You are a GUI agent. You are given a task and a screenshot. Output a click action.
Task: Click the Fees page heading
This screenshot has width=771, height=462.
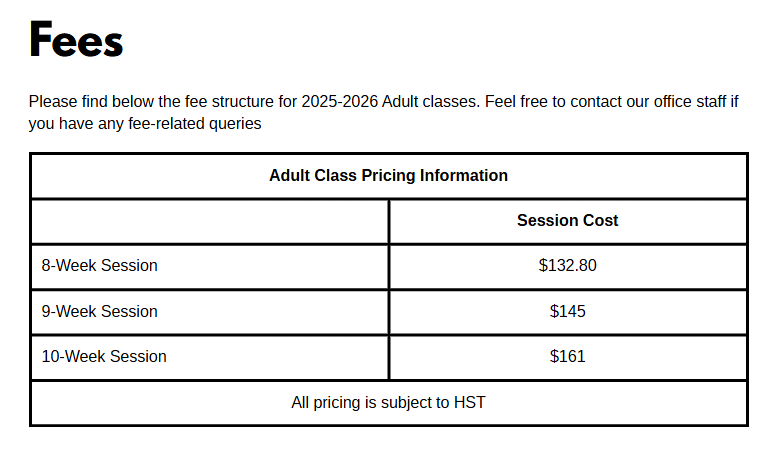click(76, 42)
